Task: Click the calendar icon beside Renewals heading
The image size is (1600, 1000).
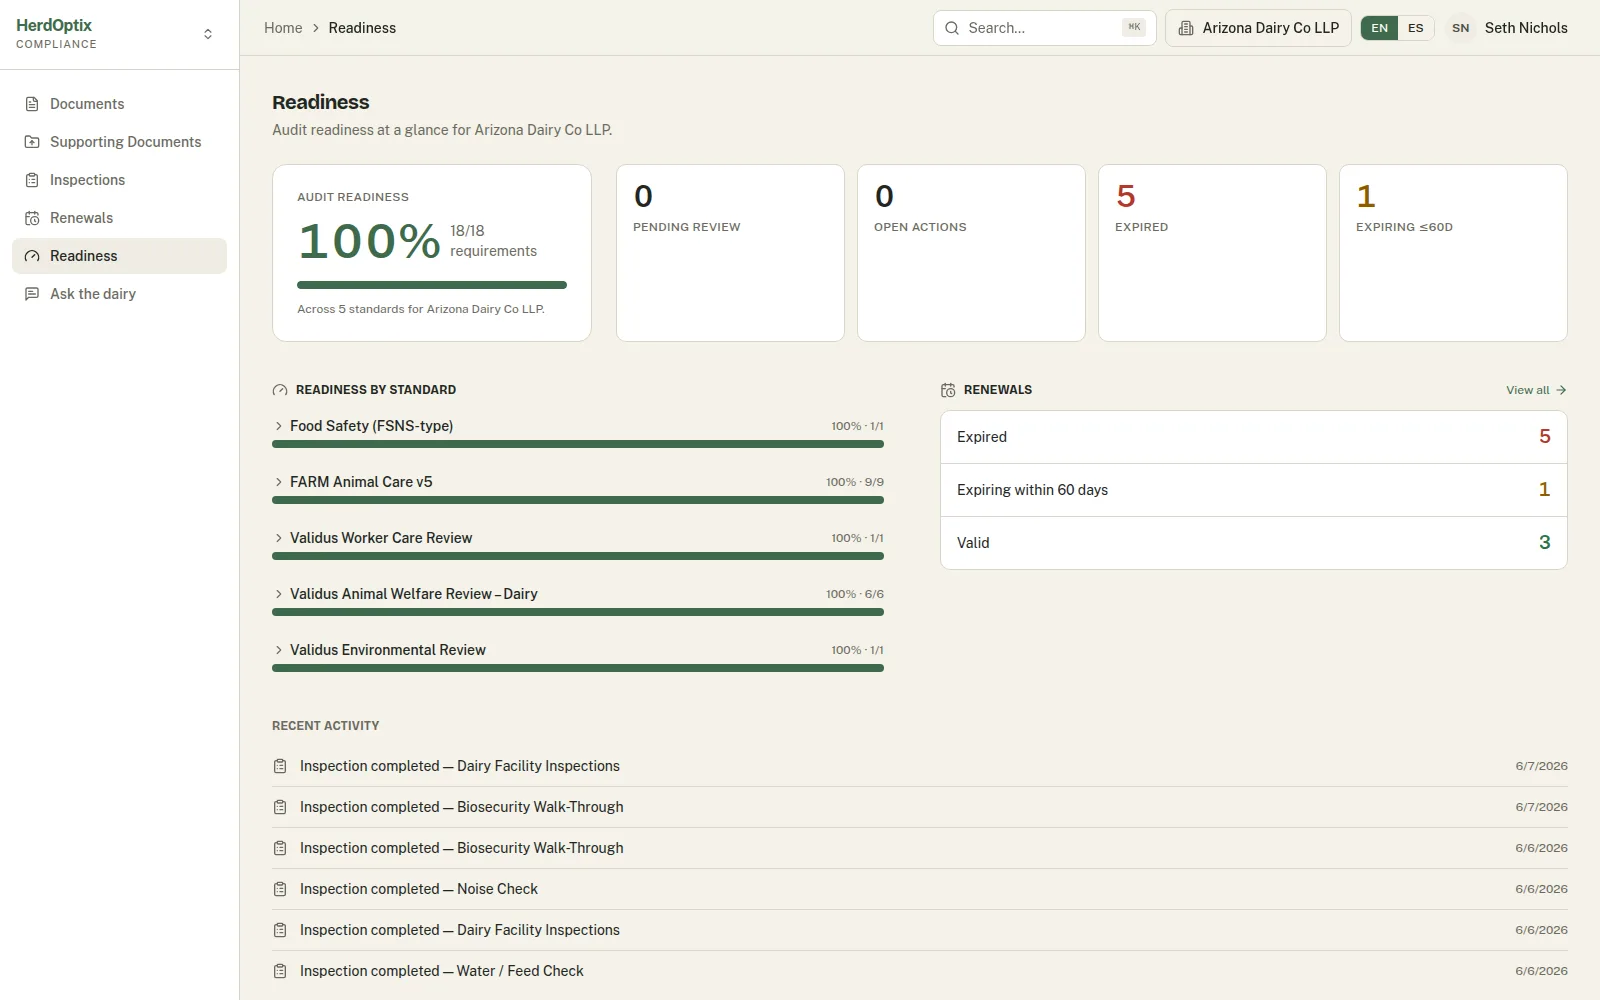Action: pos(948,390)
